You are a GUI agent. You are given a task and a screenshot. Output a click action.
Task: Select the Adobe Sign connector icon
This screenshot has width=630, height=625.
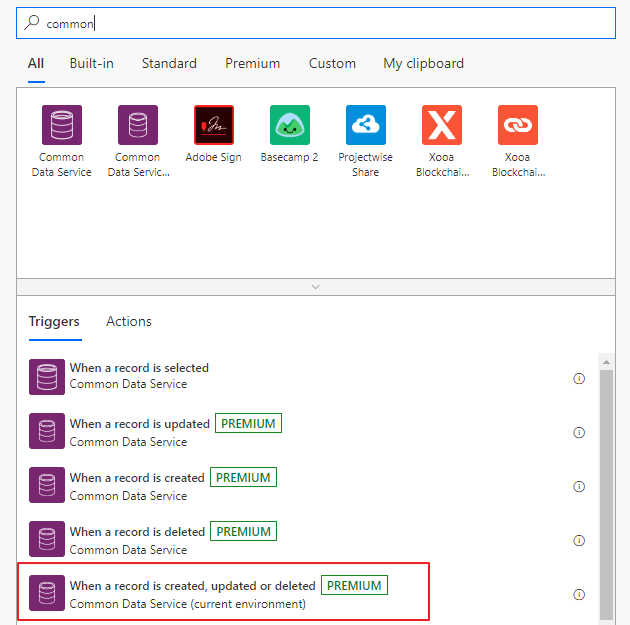pos(213,125)
